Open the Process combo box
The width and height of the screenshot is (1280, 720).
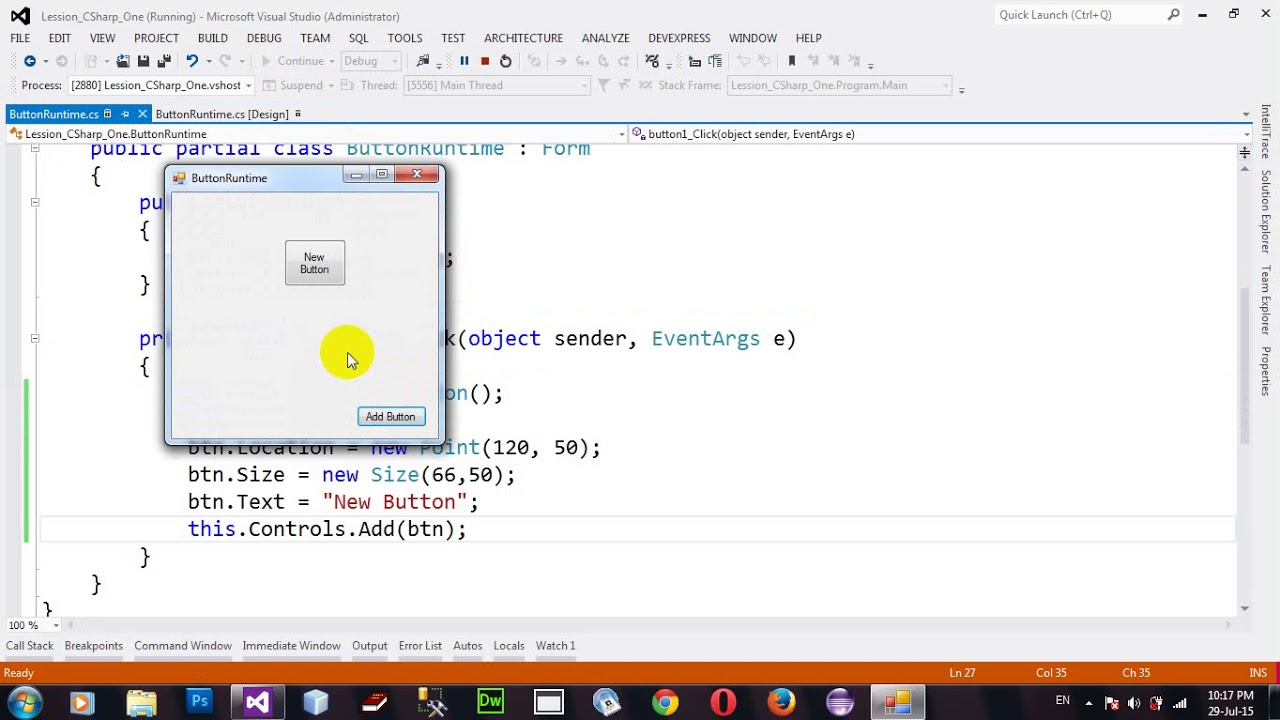(x=161, y=85)
